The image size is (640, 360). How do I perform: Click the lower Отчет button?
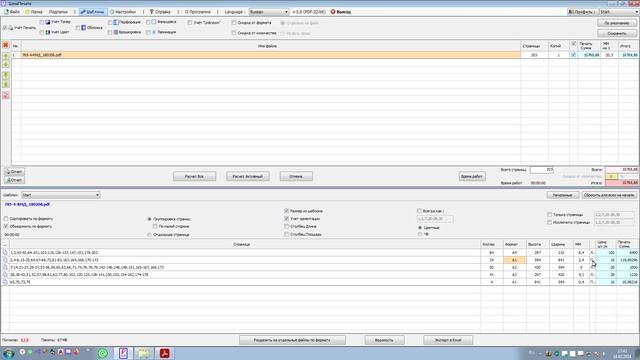point(14,180)
